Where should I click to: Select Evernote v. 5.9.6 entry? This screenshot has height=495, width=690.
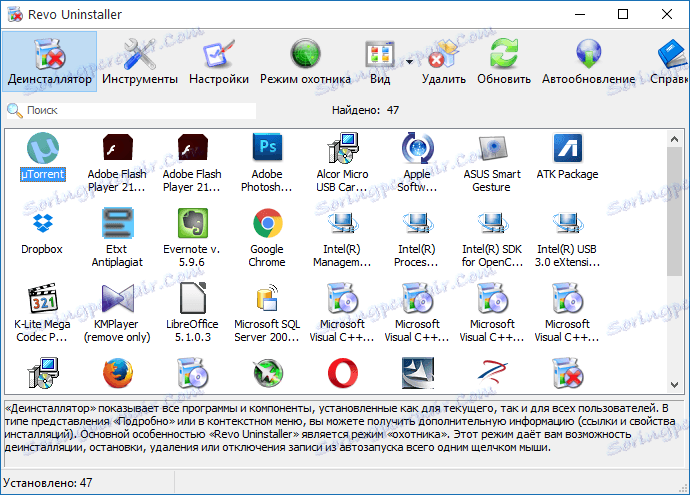(x=192, y=238)
